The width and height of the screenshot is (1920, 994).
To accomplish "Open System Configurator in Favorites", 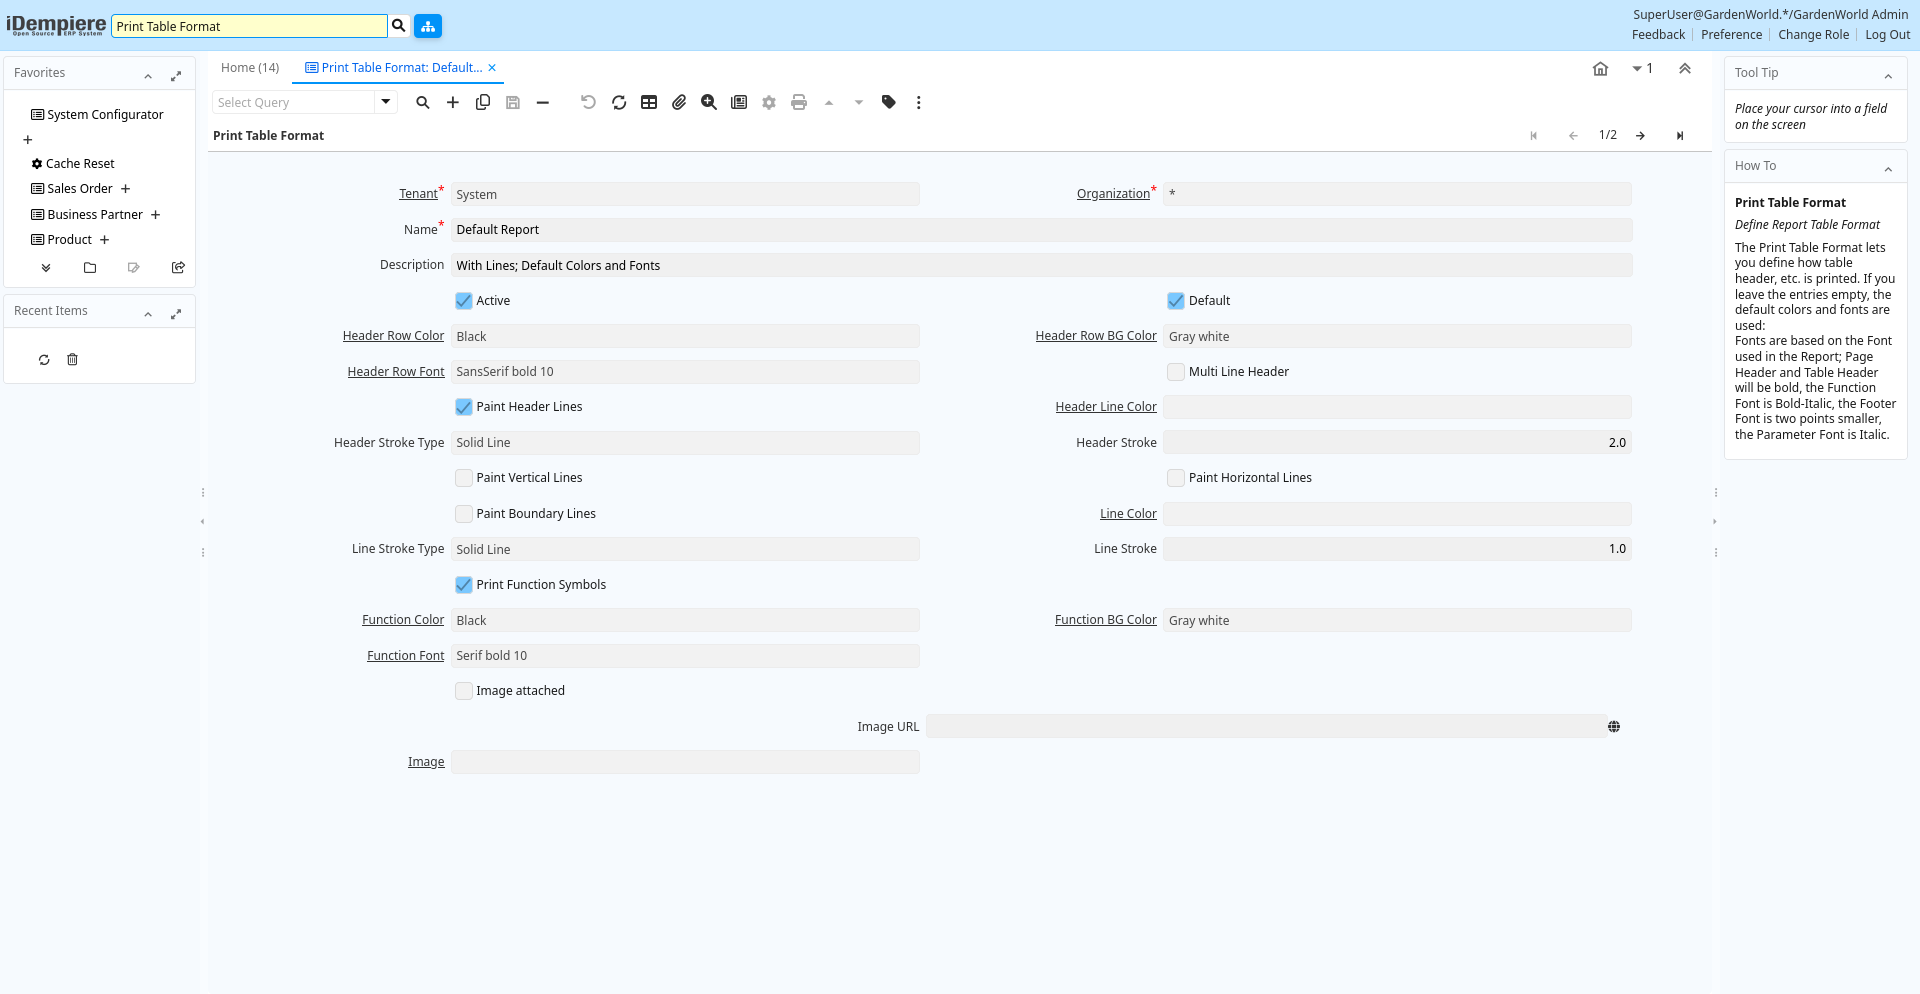I will click(x=105, y=115).
